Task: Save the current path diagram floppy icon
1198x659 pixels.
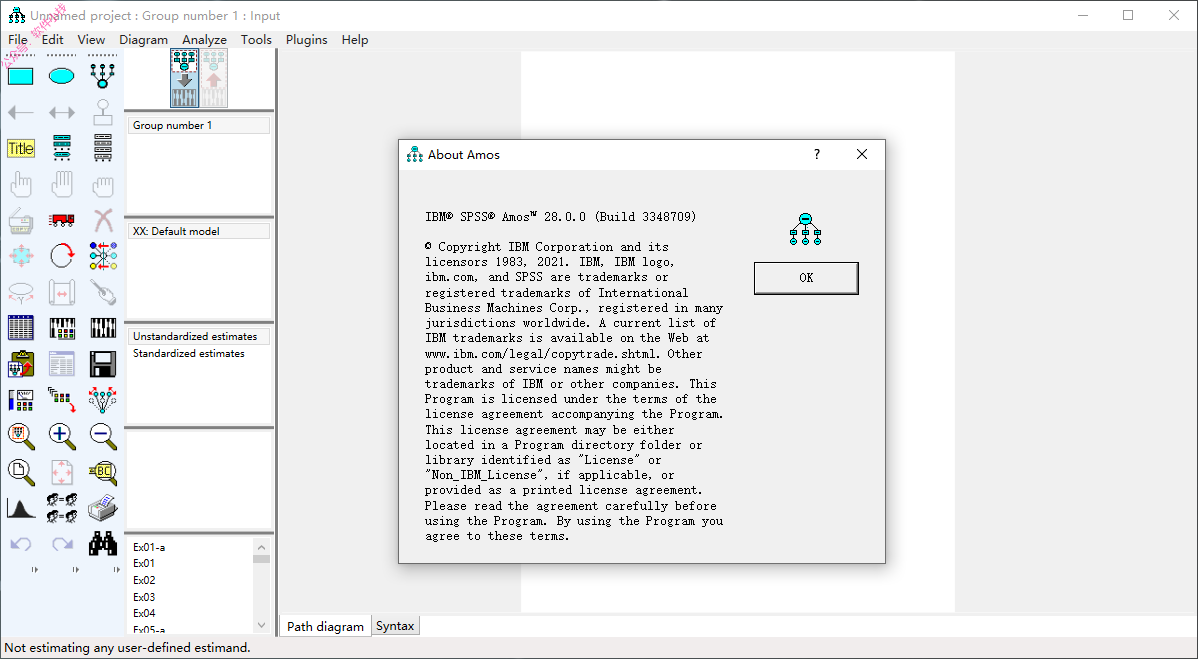Action: point(103,364)
